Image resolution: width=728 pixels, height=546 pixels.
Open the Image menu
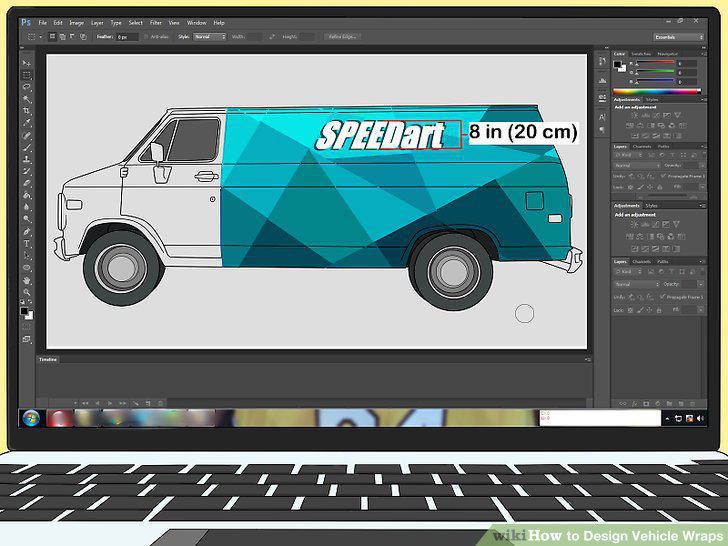click(x=76, y=23)
